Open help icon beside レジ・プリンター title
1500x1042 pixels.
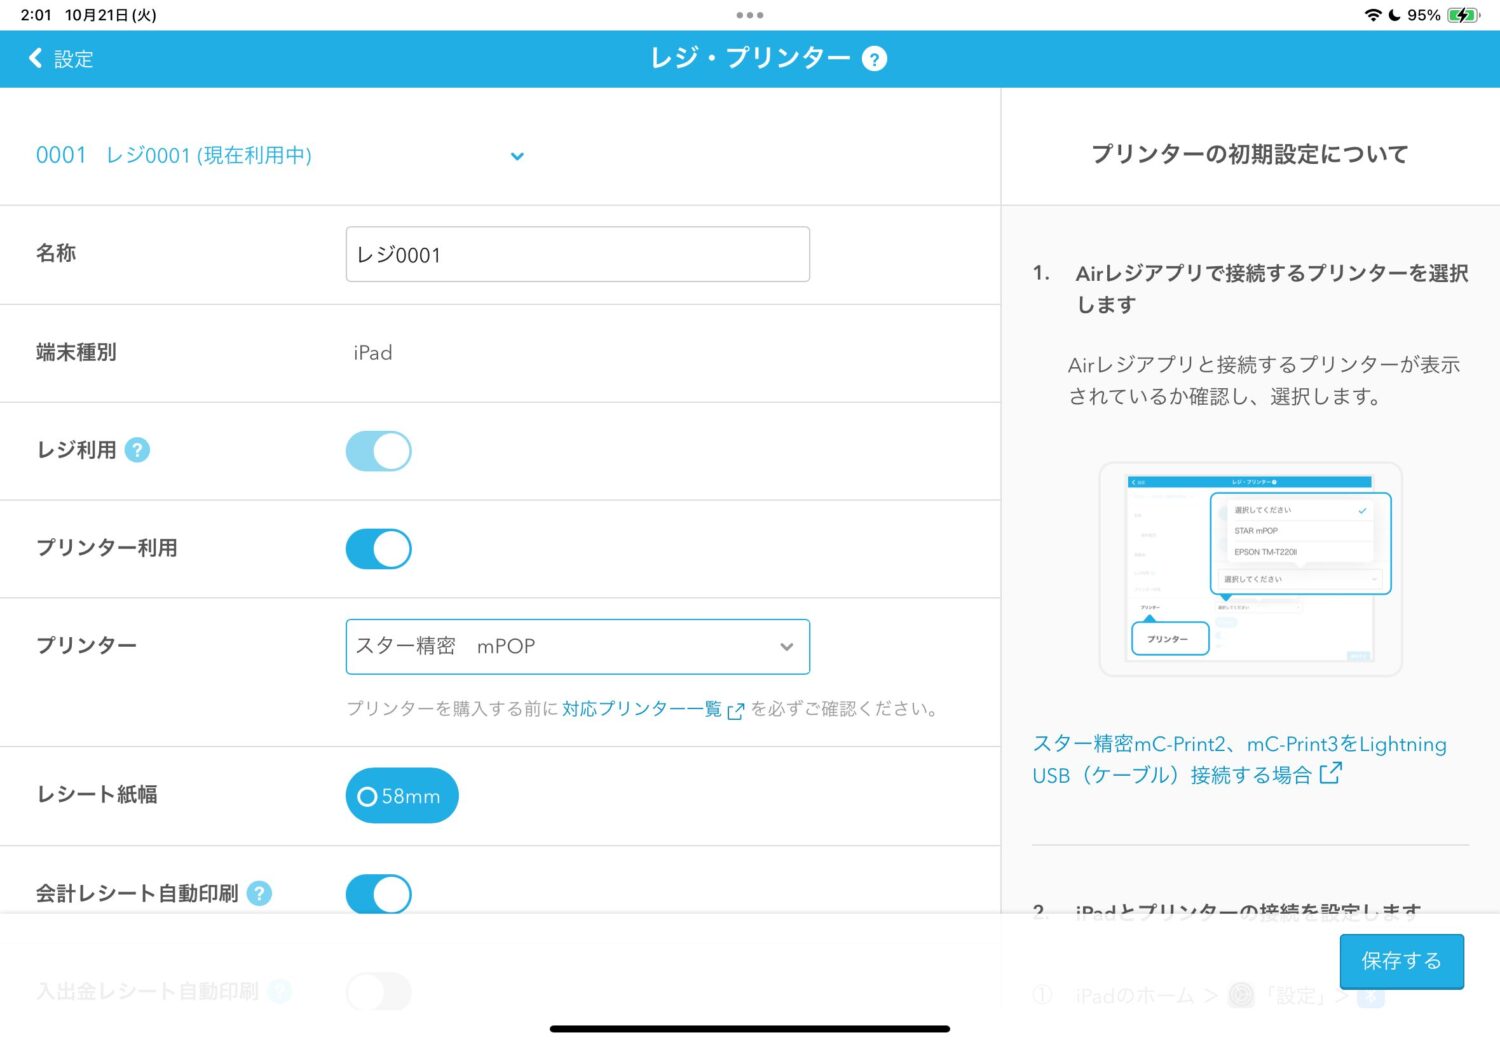pyautogui.click(x=874, y=59)
